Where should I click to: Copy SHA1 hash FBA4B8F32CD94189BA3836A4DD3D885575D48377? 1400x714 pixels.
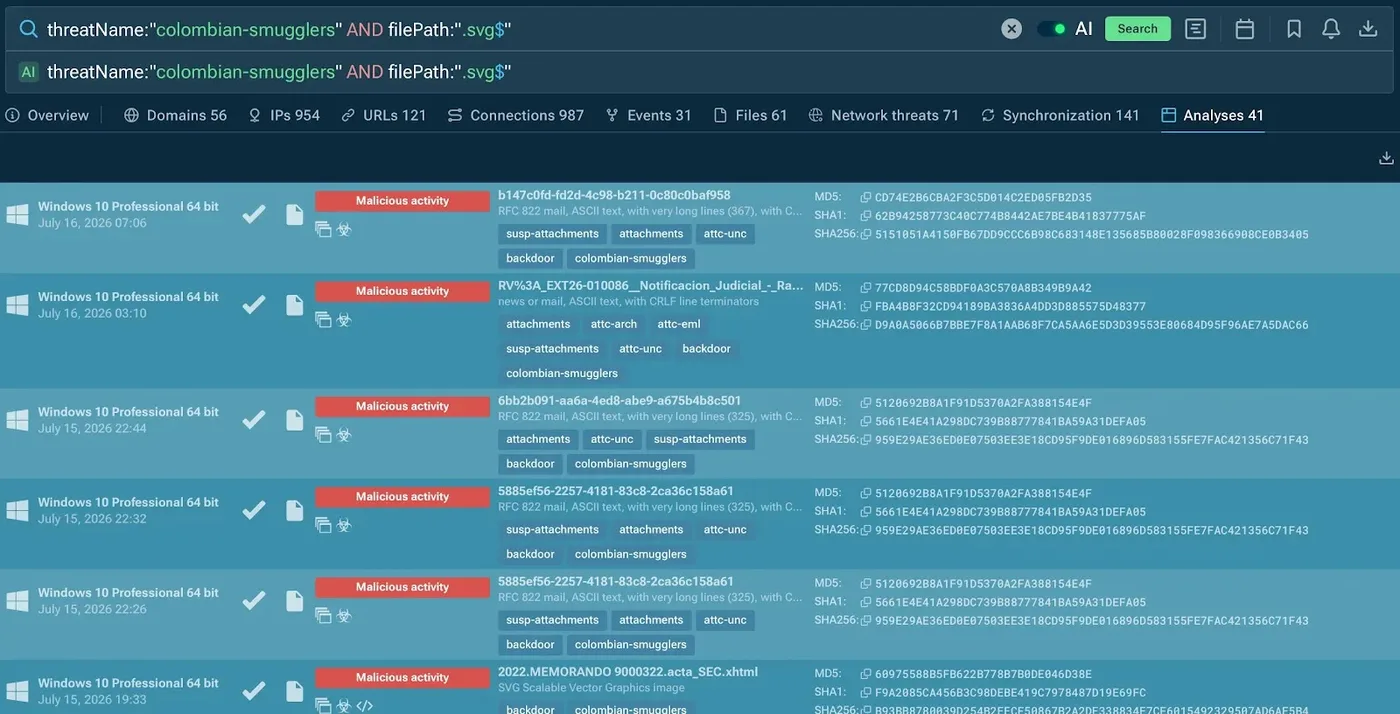(866, 305)
